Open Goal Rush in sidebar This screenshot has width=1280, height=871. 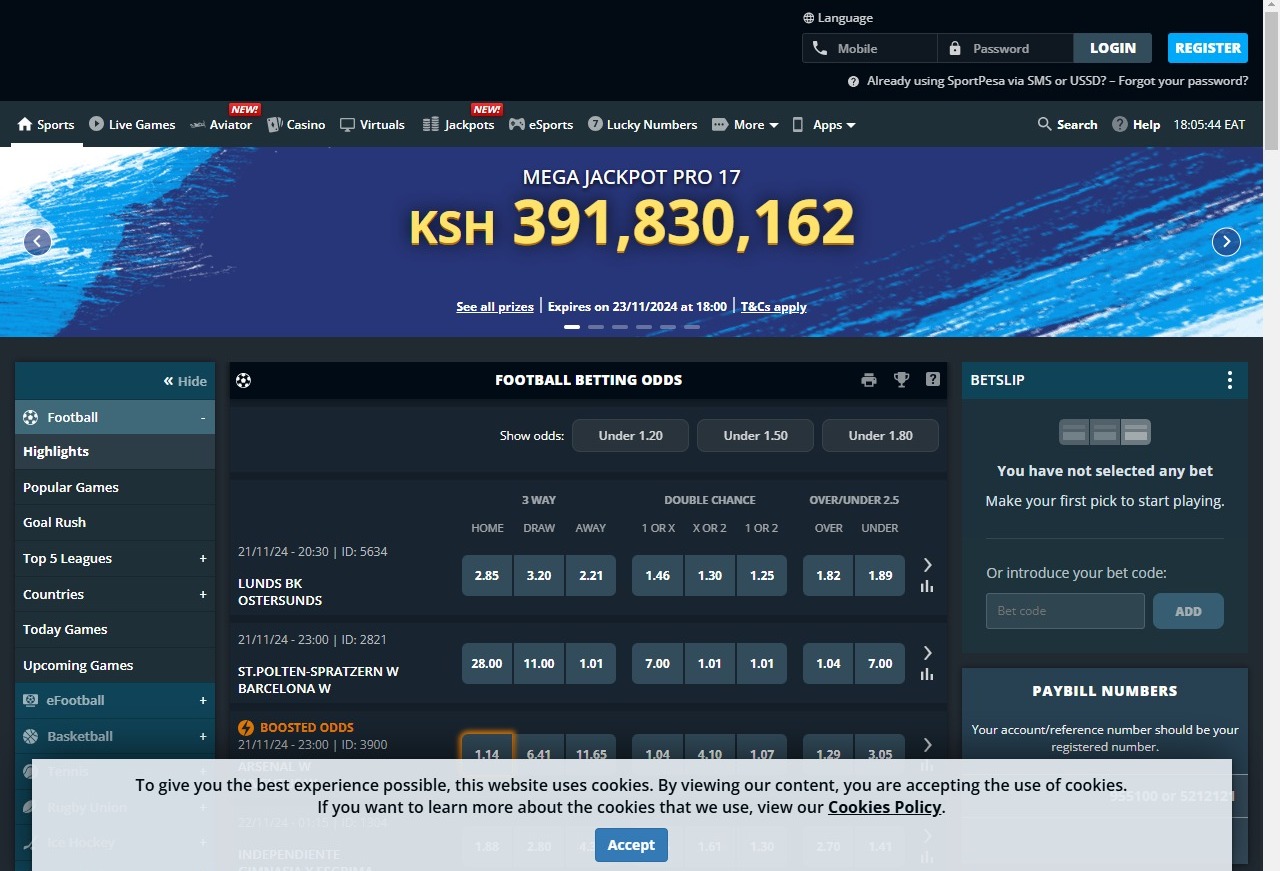(x=115, y=522)
